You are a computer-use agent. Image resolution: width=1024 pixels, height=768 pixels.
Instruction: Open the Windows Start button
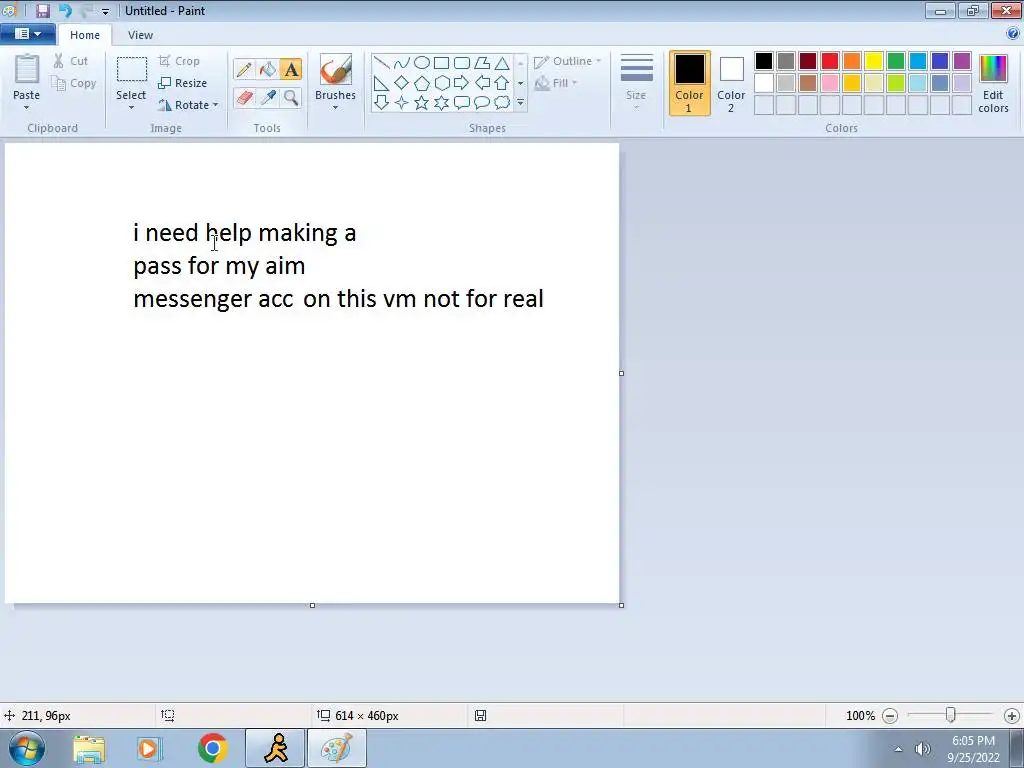(27, 748)
